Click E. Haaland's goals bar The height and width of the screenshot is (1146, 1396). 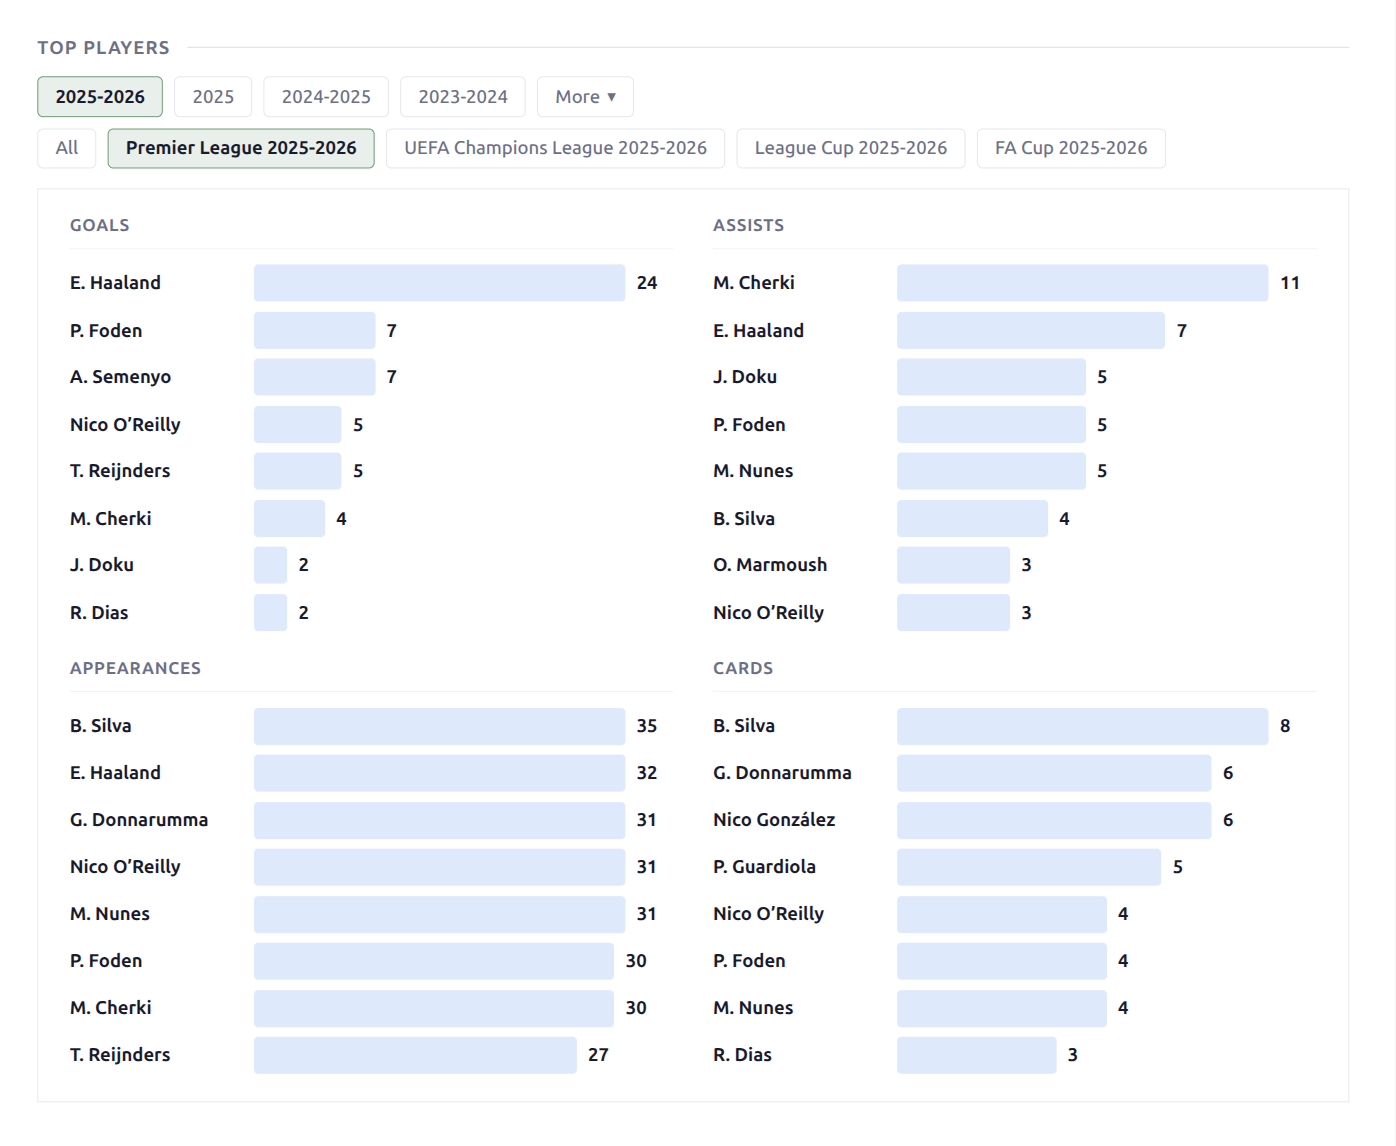click(439, 283)
